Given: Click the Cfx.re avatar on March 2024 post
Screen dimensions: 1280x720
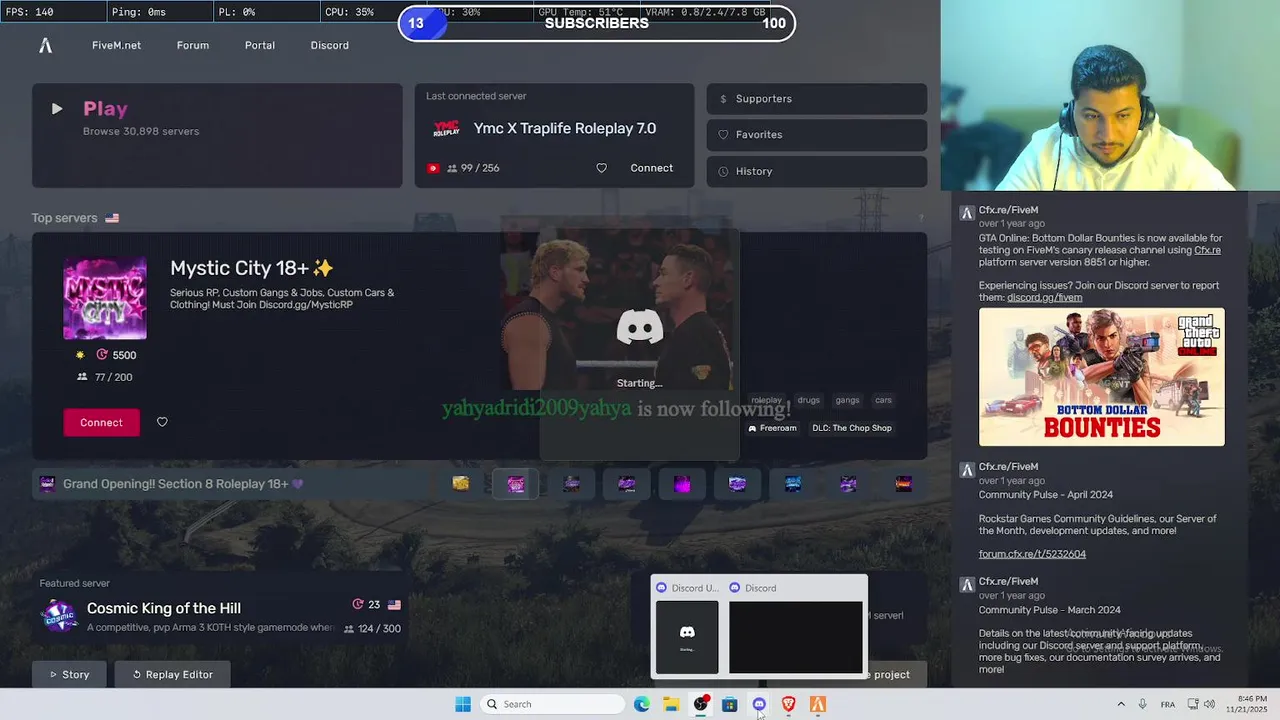Looking at the screenshot, I should click(x=966, y=584).
